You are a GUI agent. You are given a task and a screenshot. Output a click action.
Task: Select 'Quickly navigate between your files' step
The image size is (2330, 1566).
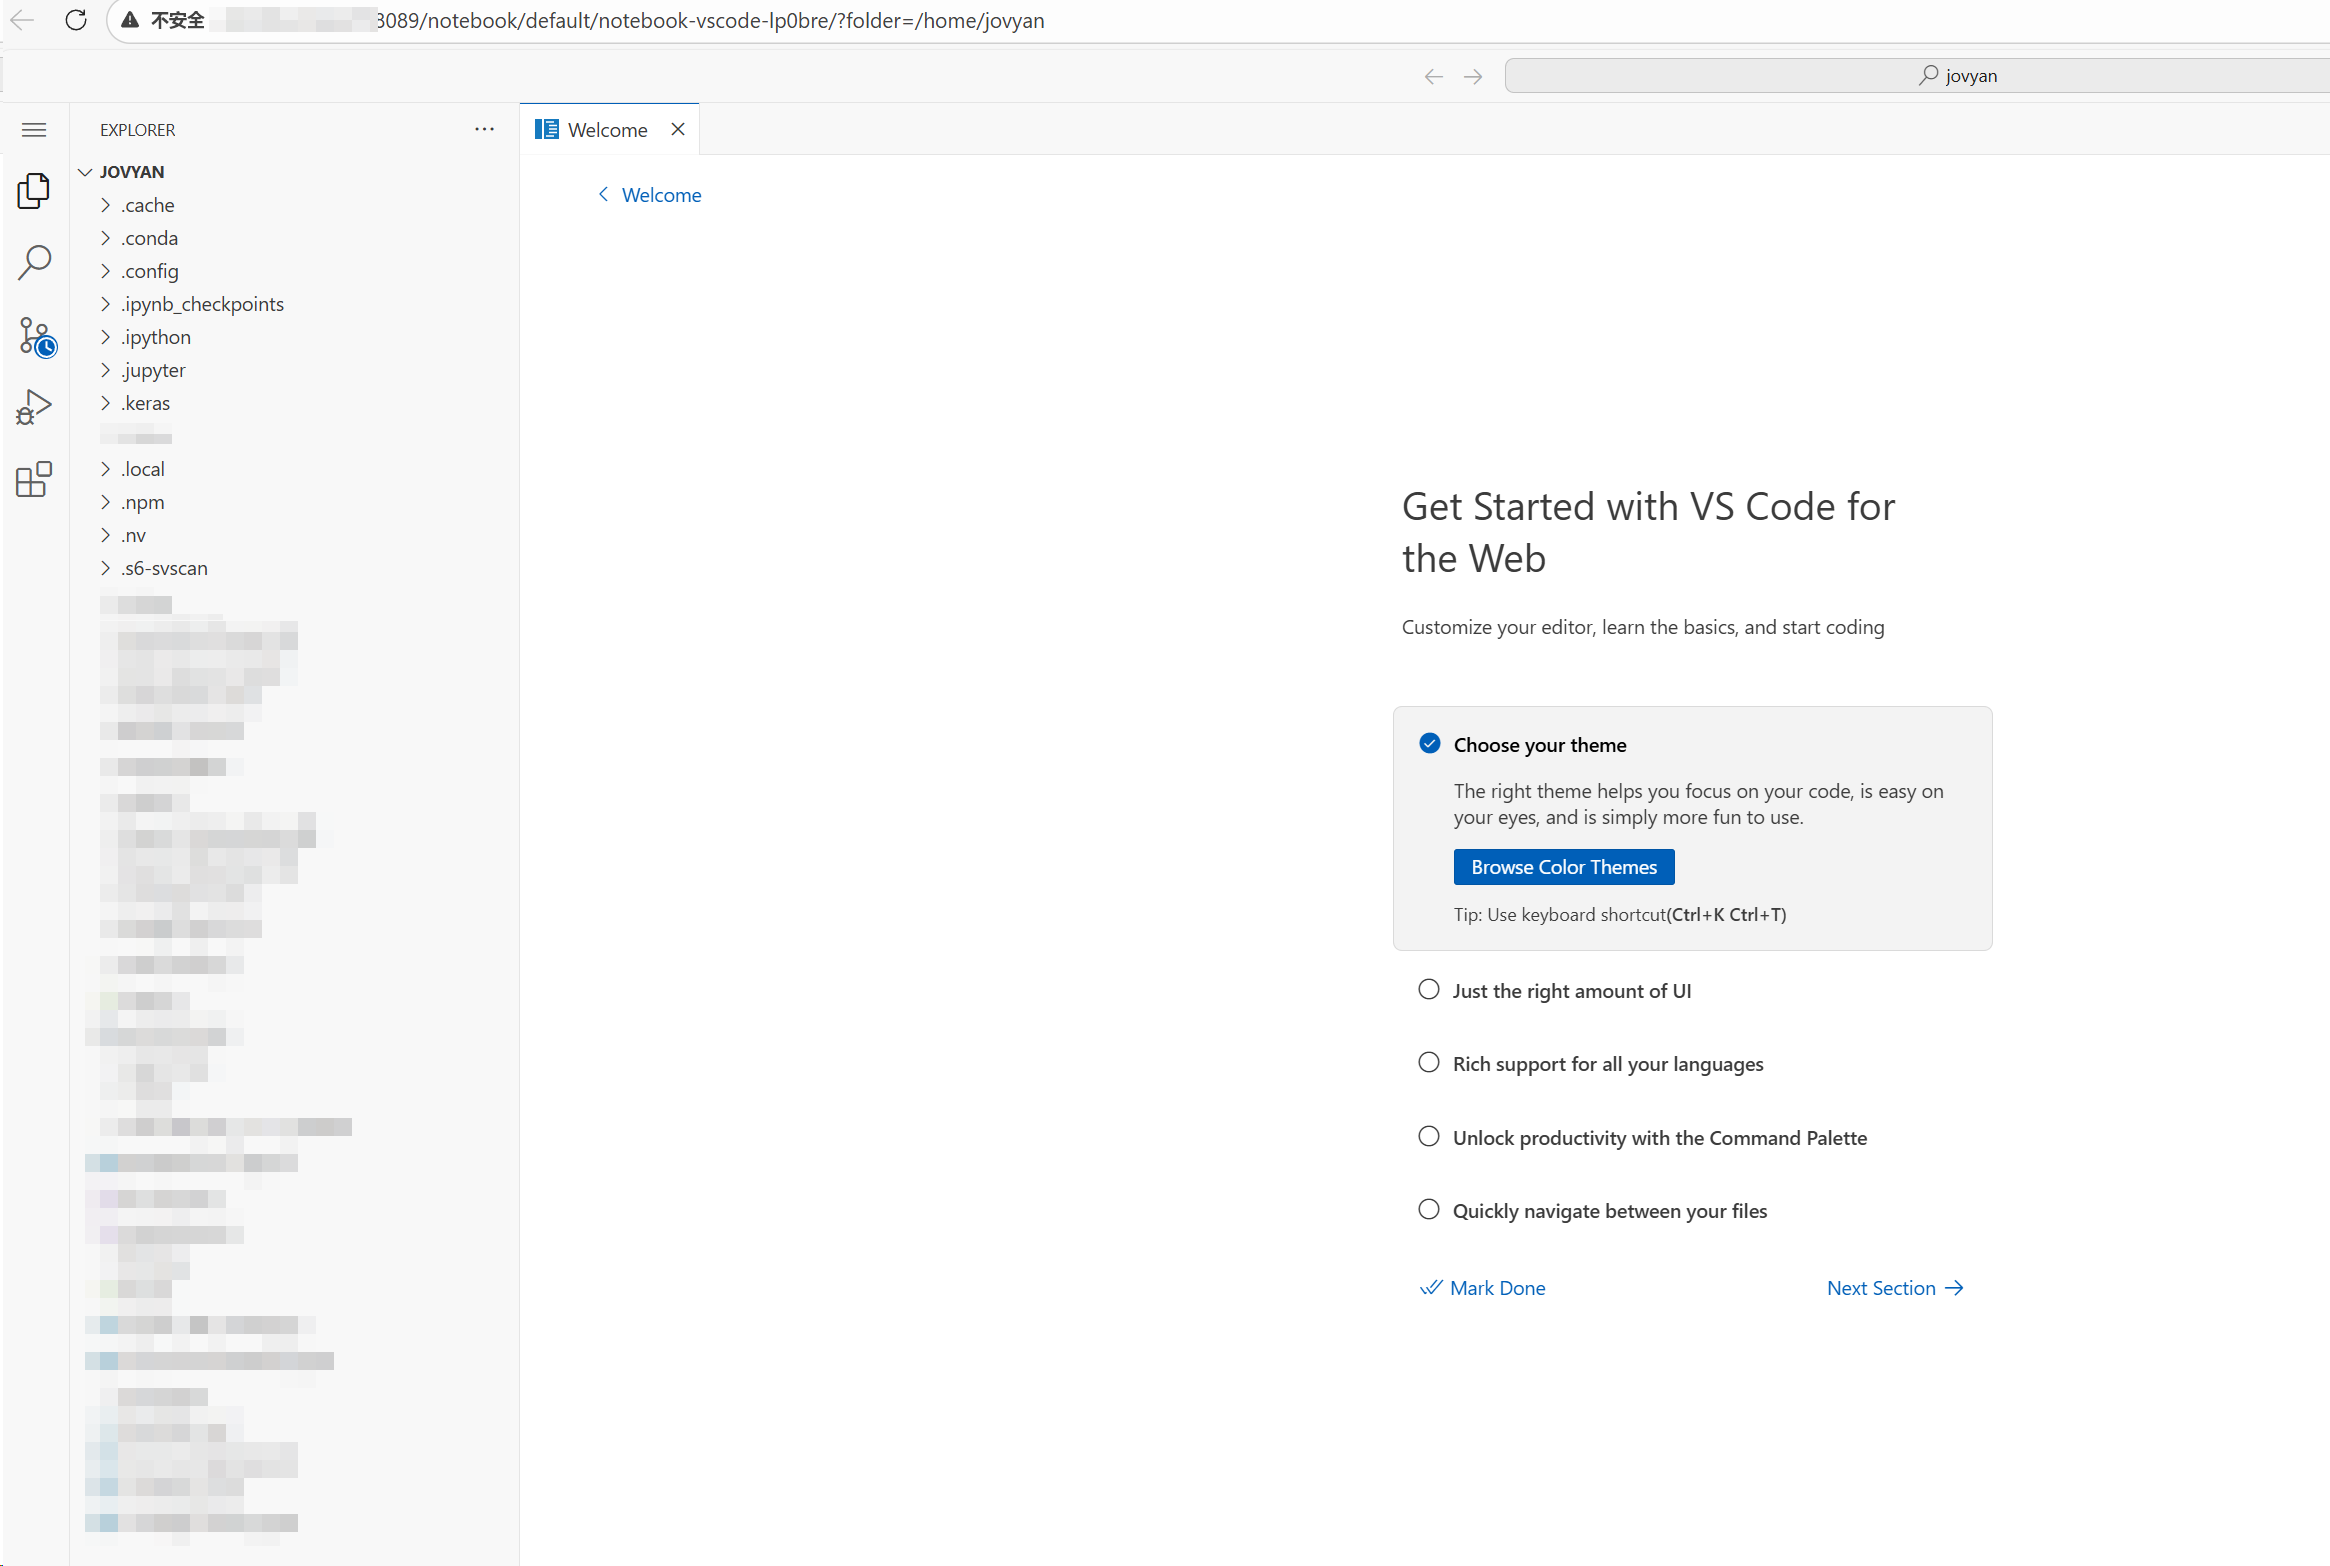pos(1609,1211)
